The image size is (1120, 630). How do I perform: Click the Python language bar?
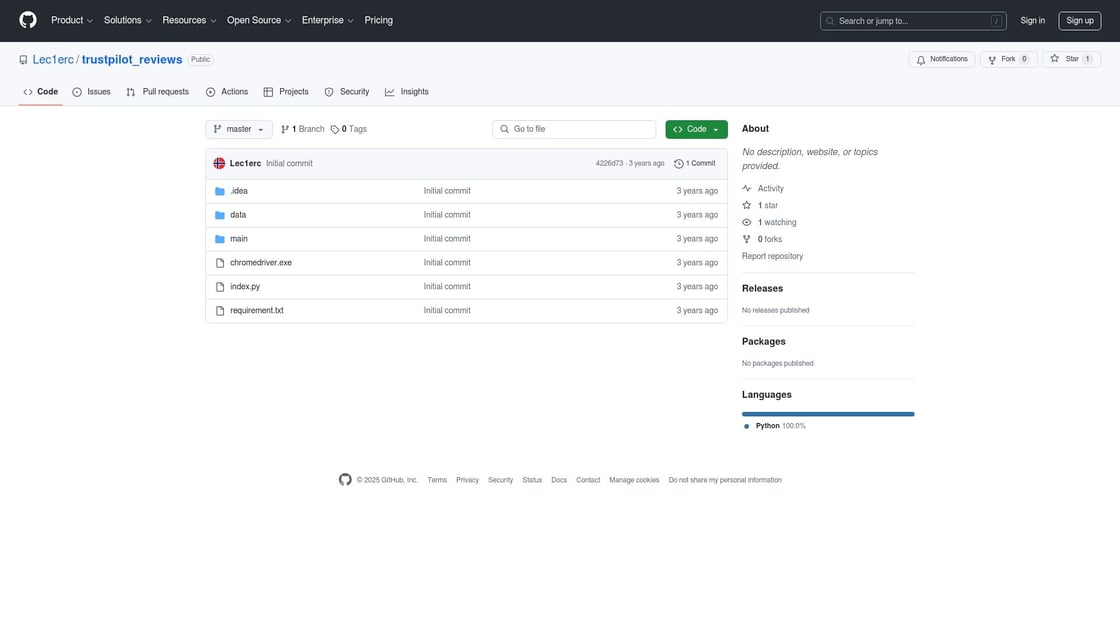pos(828,414)
